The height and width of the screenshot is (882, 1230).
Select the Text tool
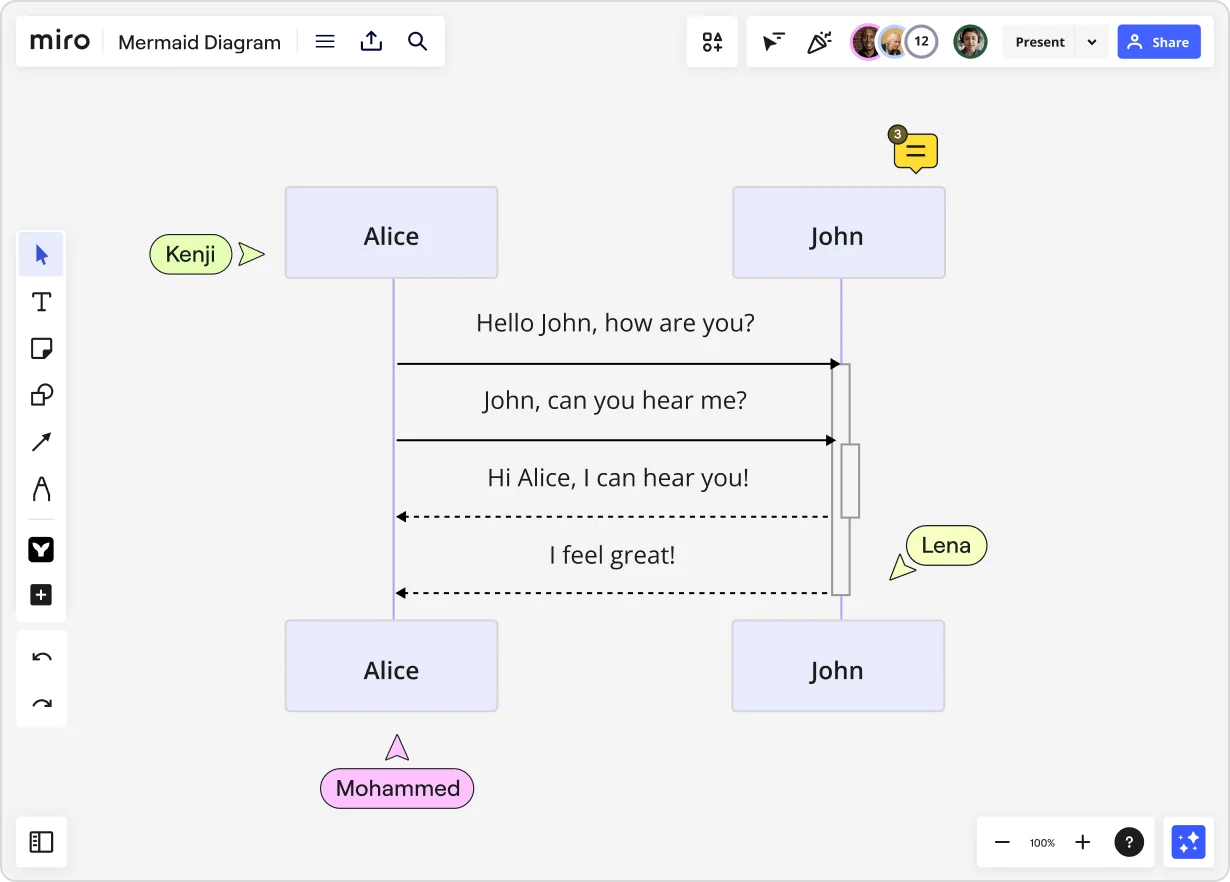pyautogui.click(x=41, y=301)
